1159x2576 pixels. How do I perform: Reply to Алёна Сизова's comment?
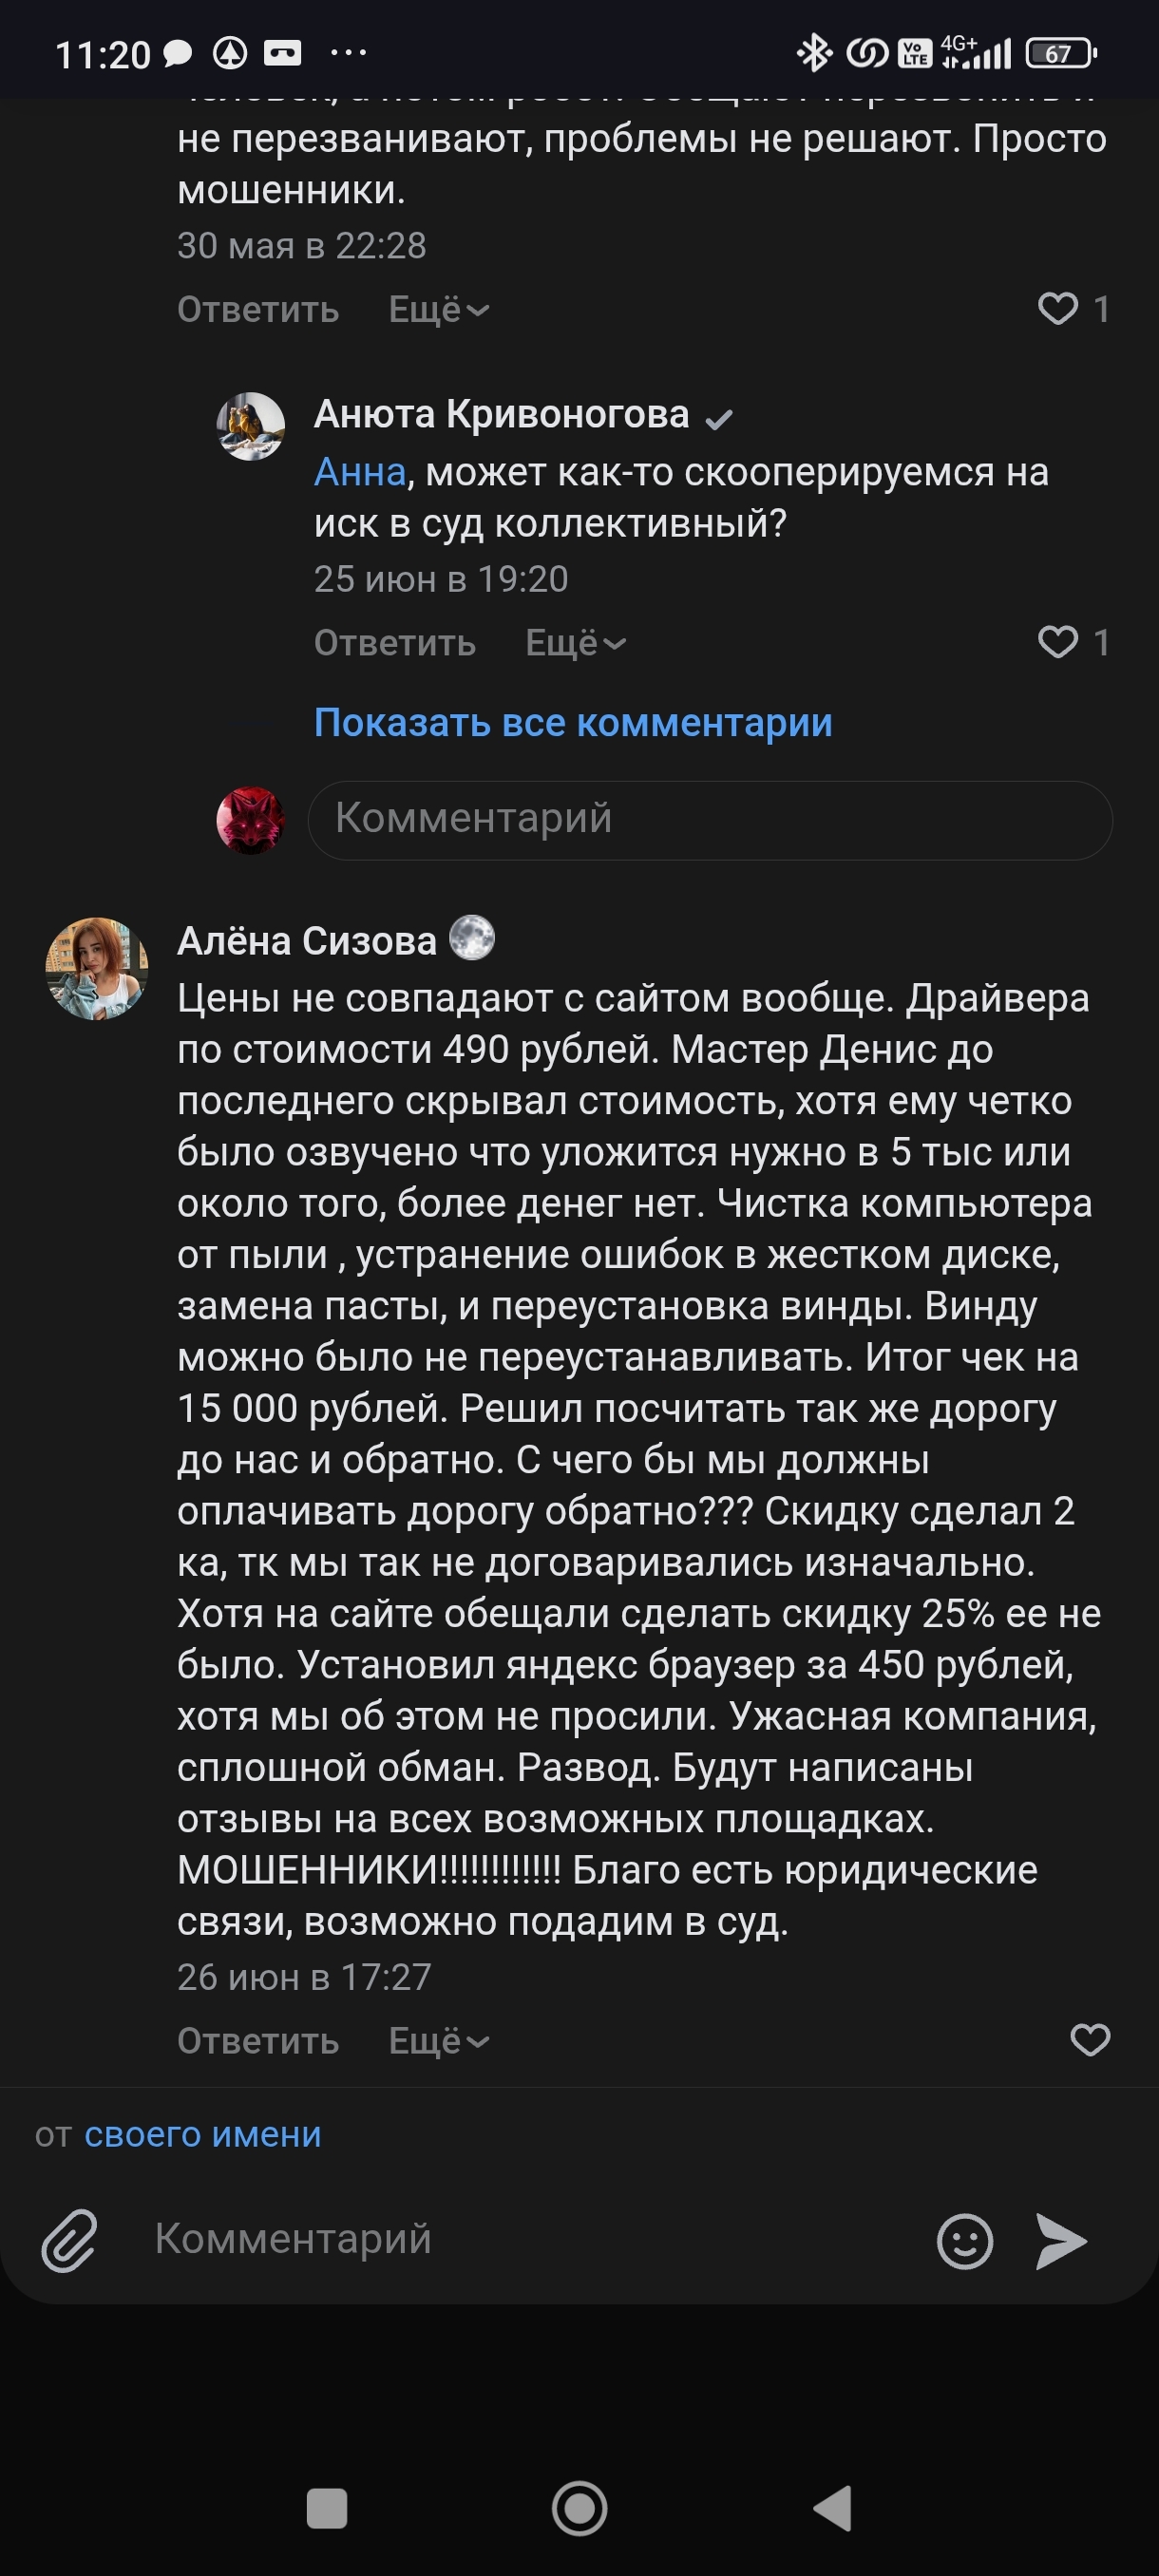coord(258,2041)
